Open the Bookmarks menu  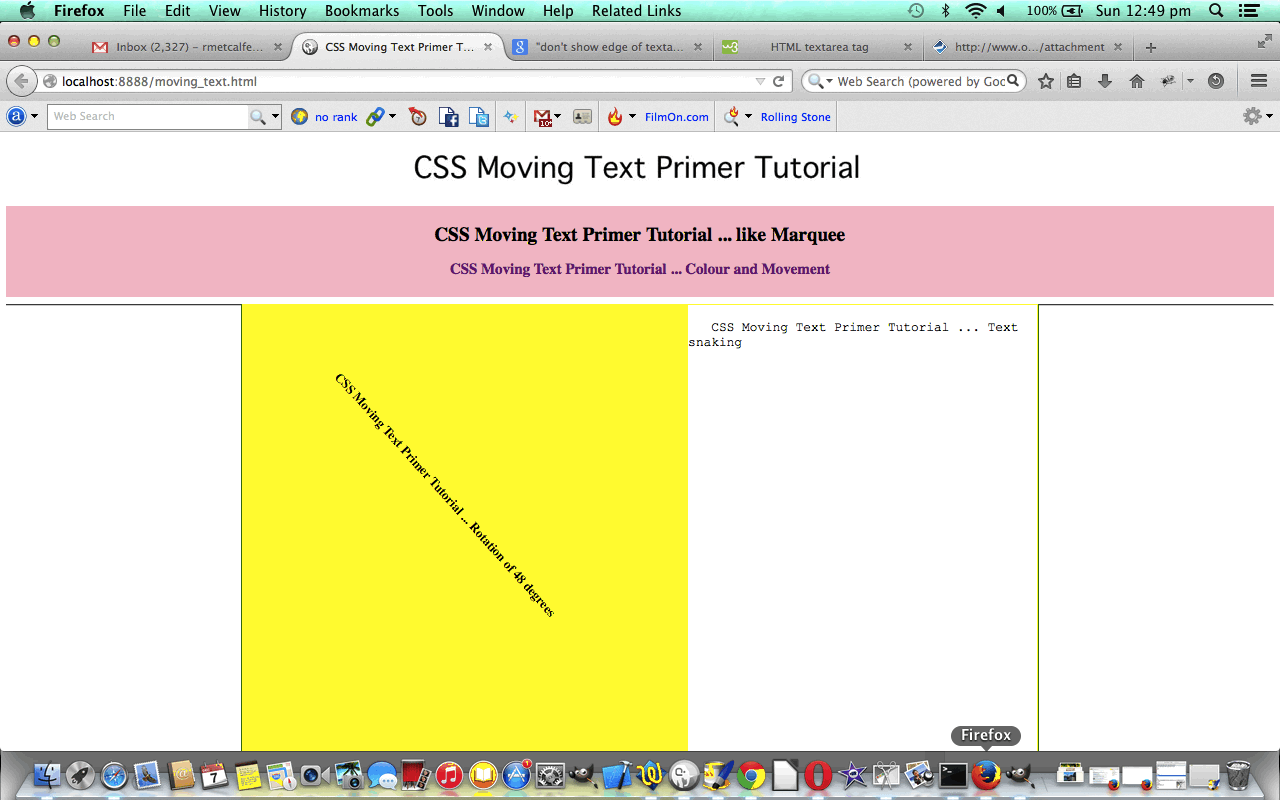coord(362,11)
